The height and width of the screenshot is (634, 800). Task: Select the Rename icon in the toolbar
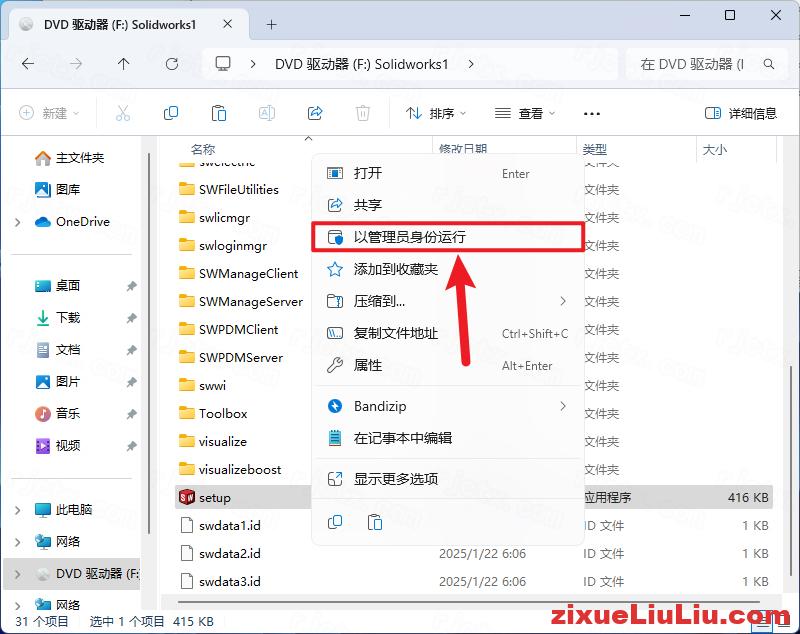[267, 113]
